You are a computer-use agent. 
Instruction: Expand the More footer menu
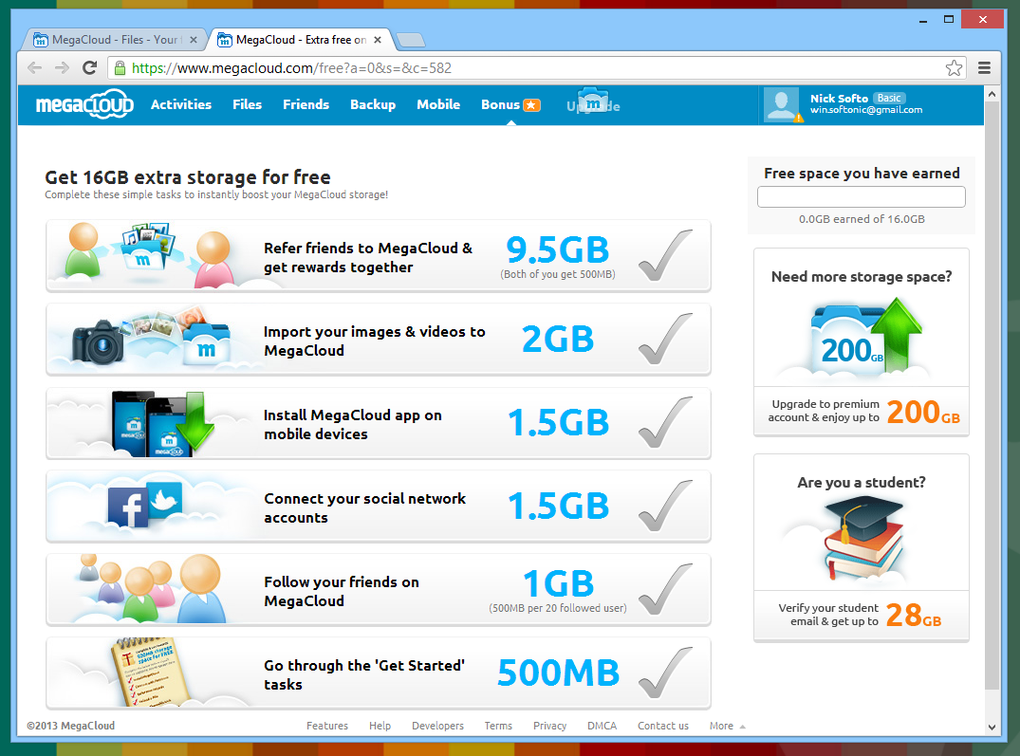point(727,725)
